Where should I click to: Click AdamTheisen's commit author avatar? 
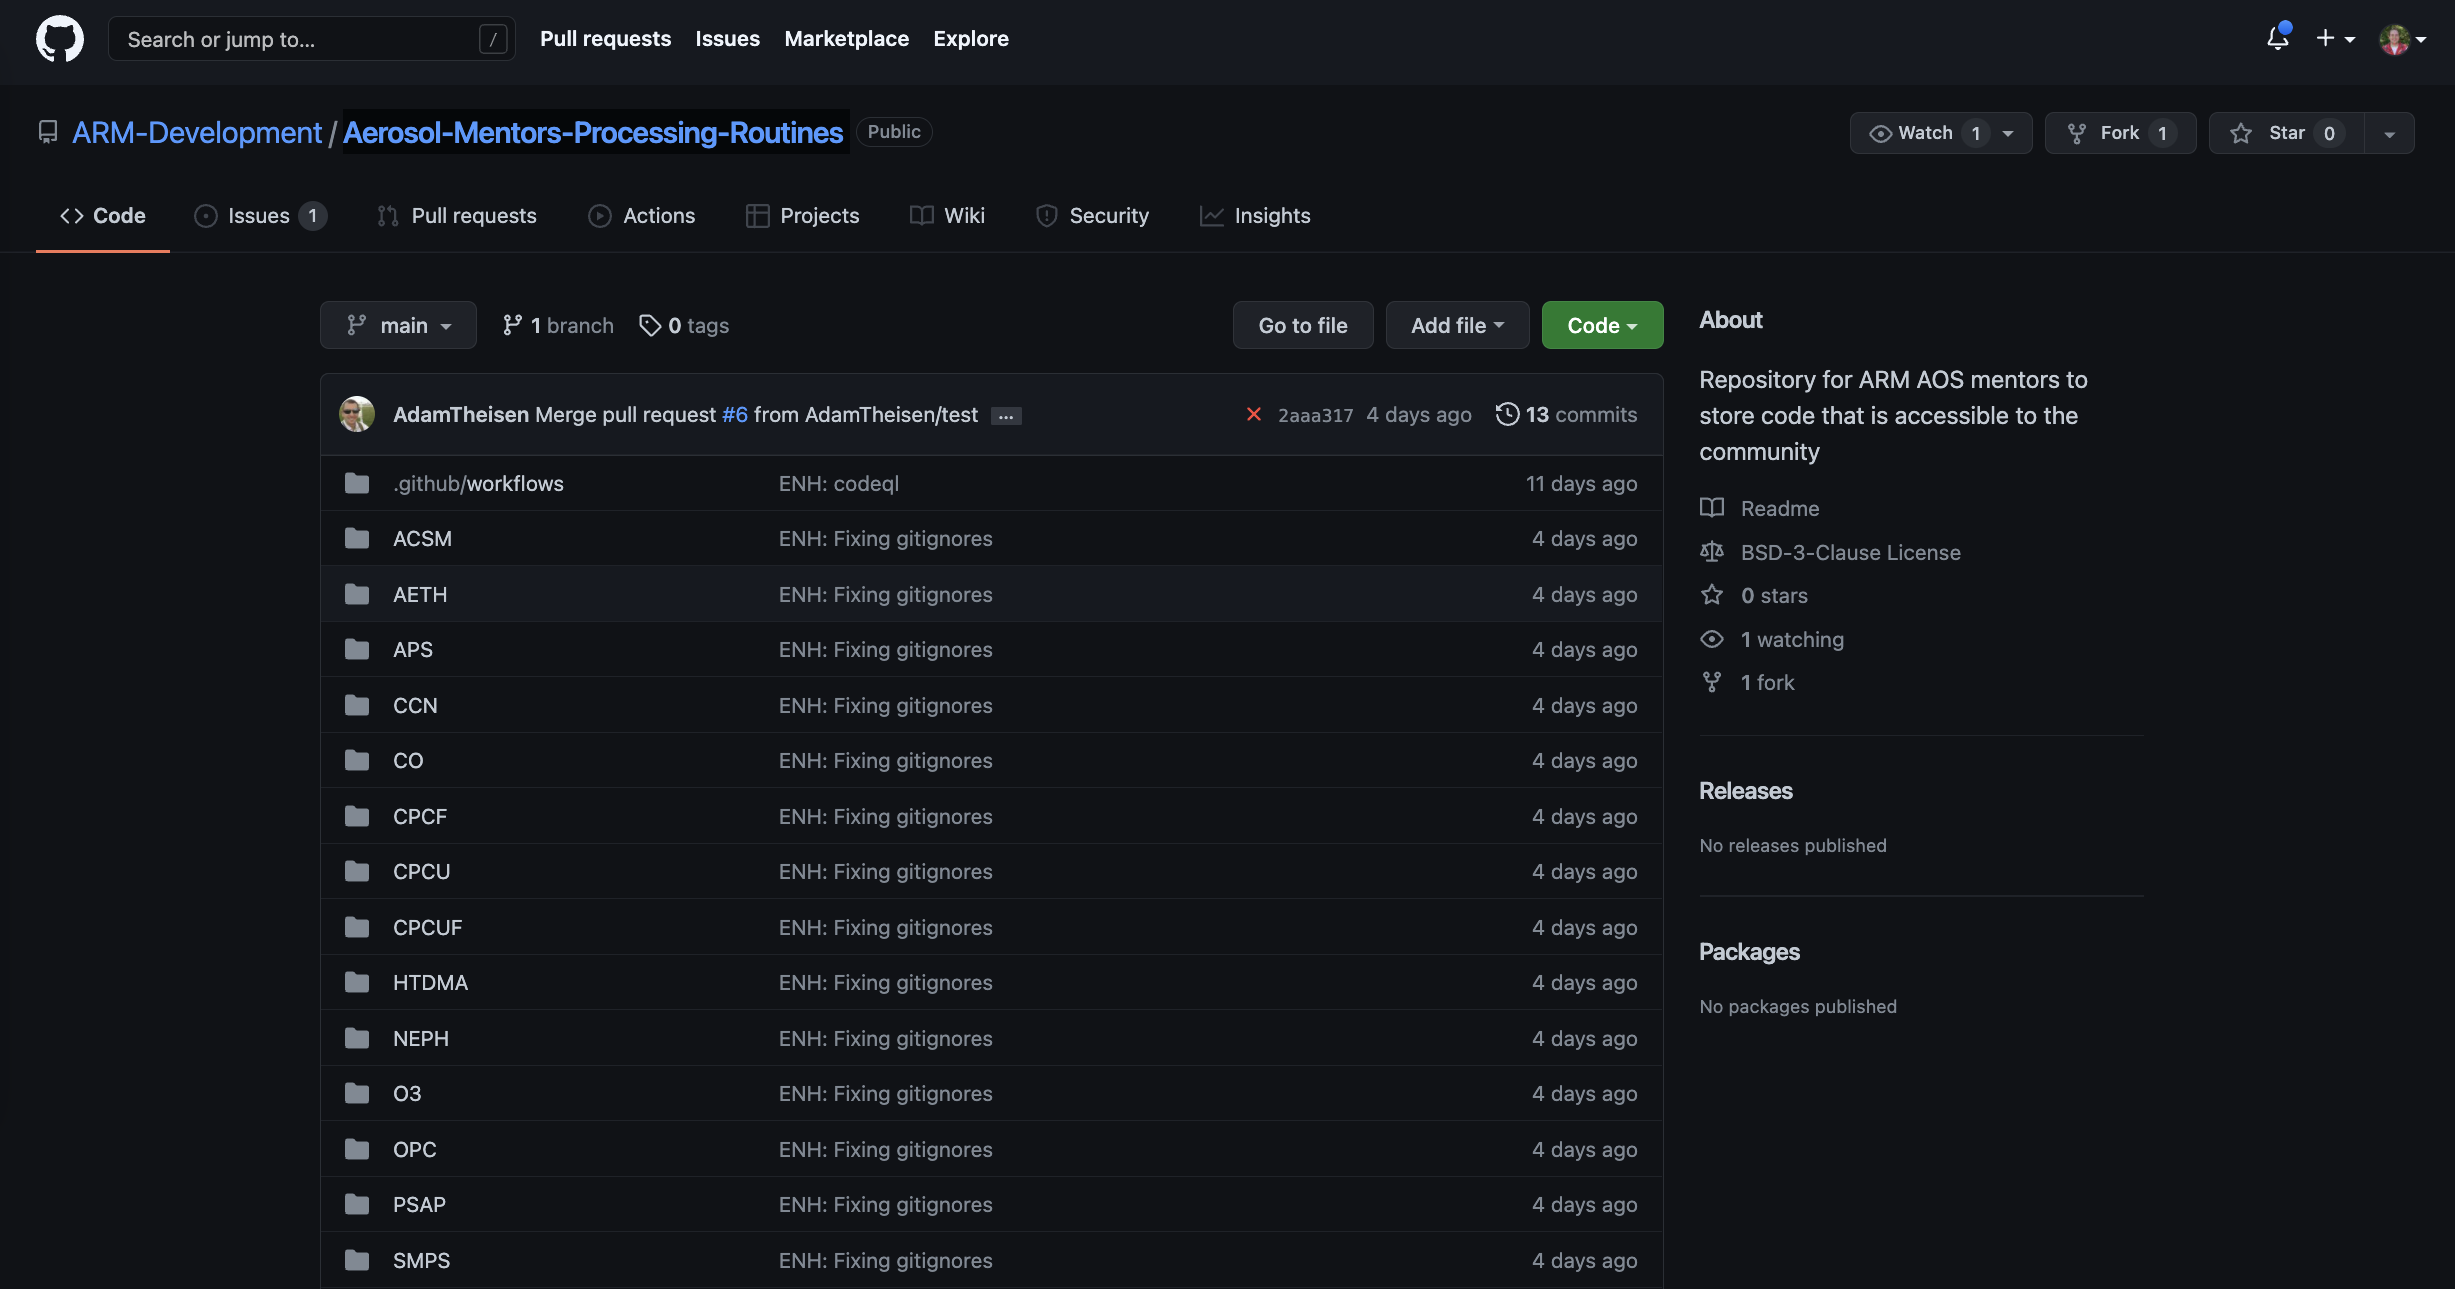pos(357,414)
